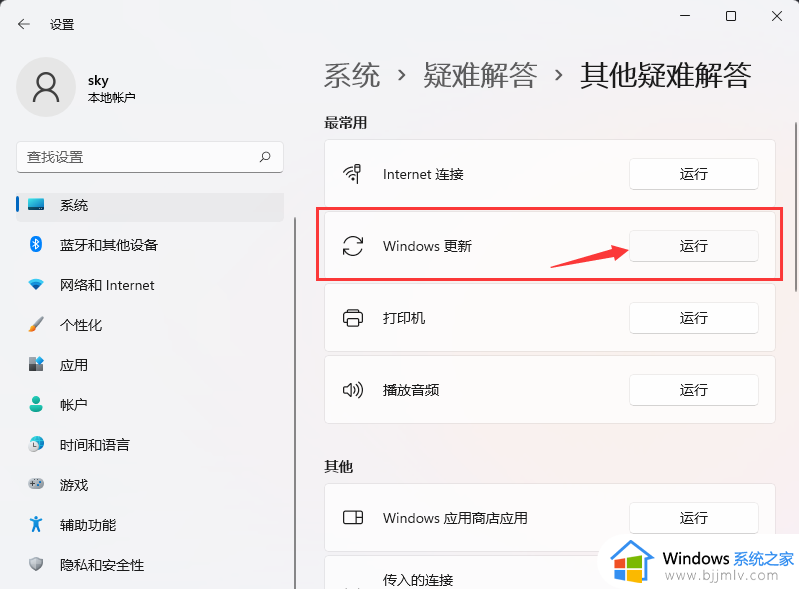Click the Personalization paintbrush icon
Viewport: 799px width, 589px height.
click(36, 324)
